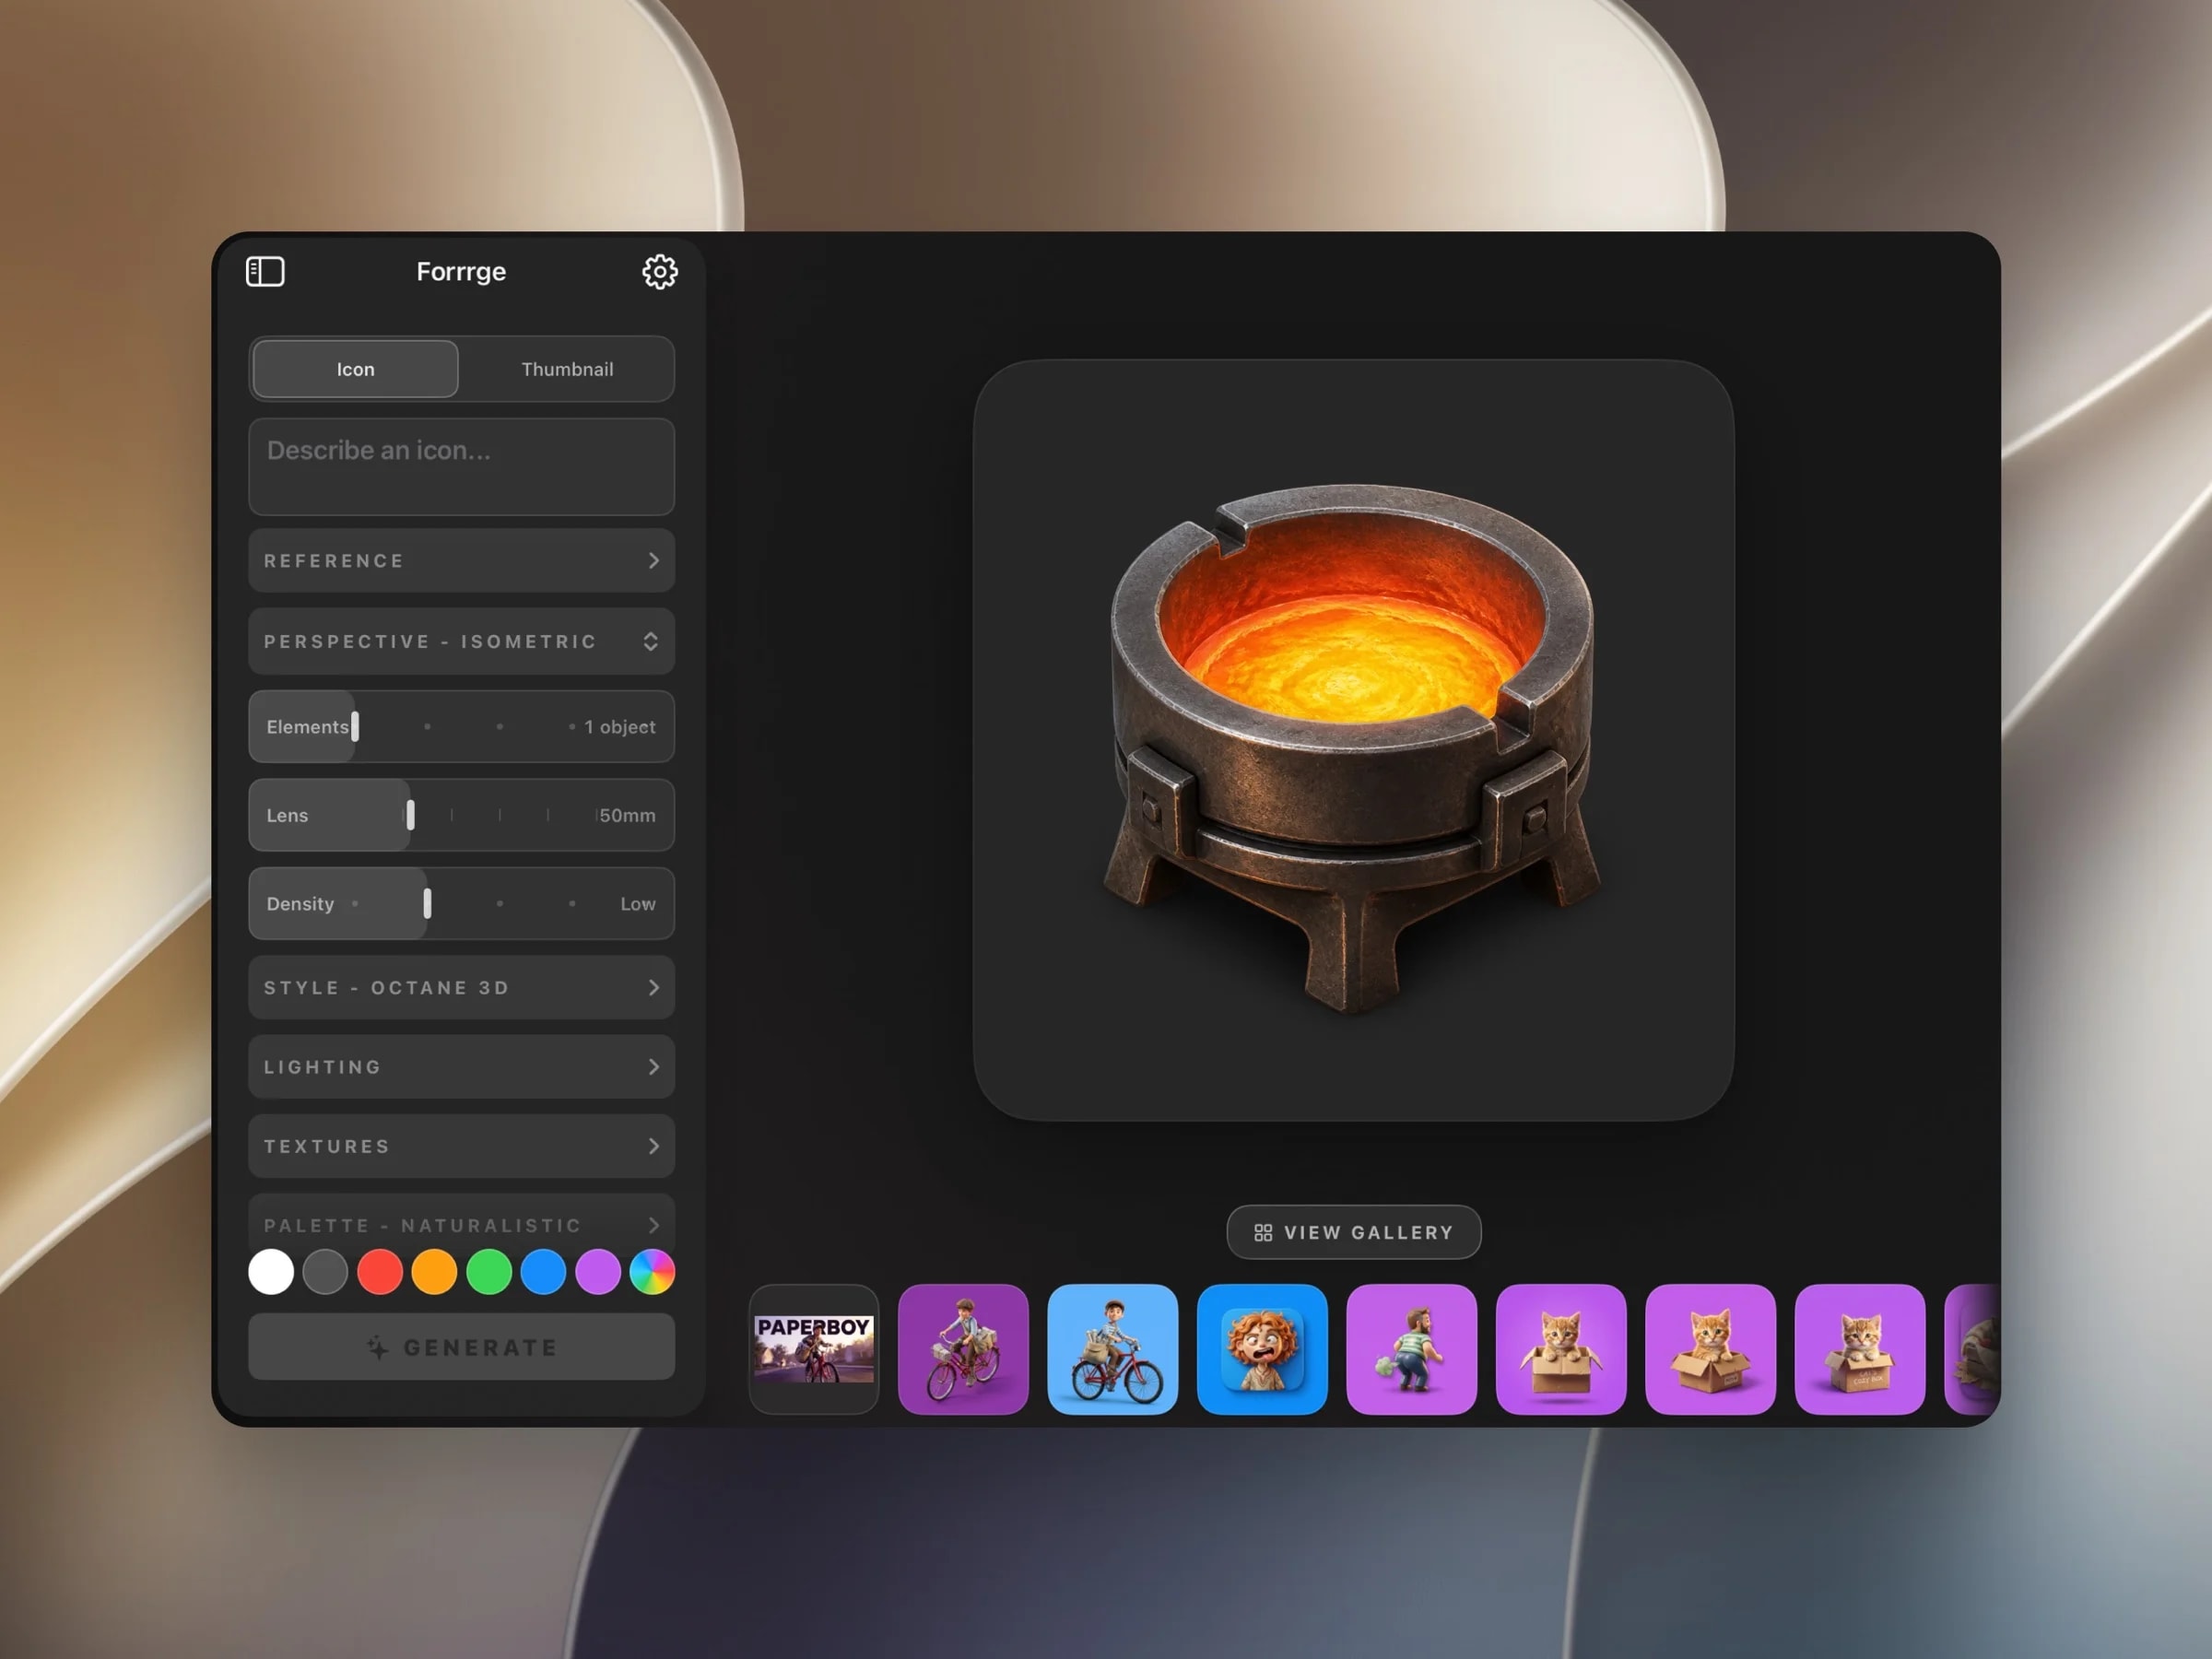Click the View Gallery button
2212x1659 pixels.
point(1353,1232)
